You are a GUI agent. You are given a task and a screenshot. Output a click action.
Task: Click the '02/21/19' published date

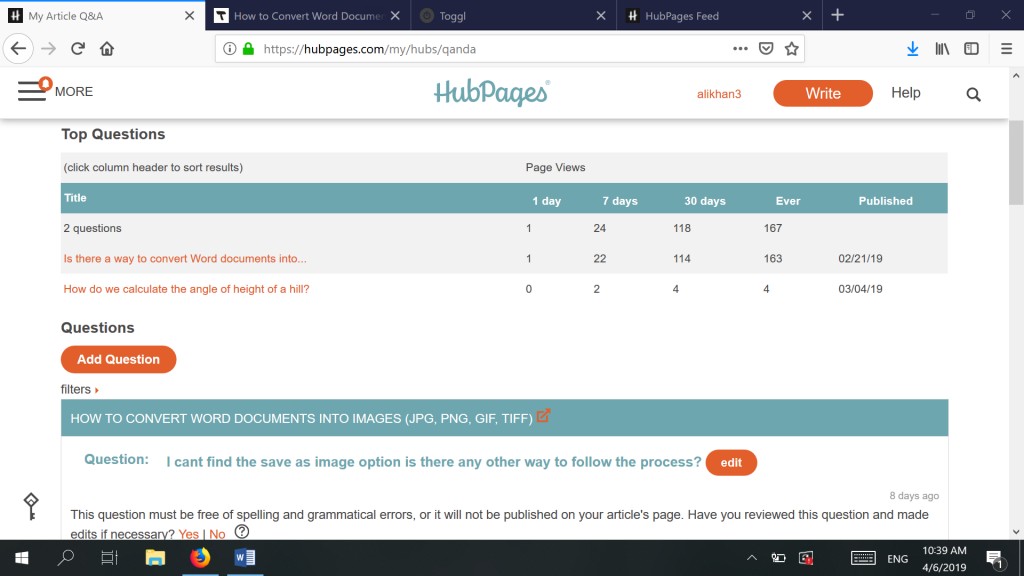tap(860, 259)
